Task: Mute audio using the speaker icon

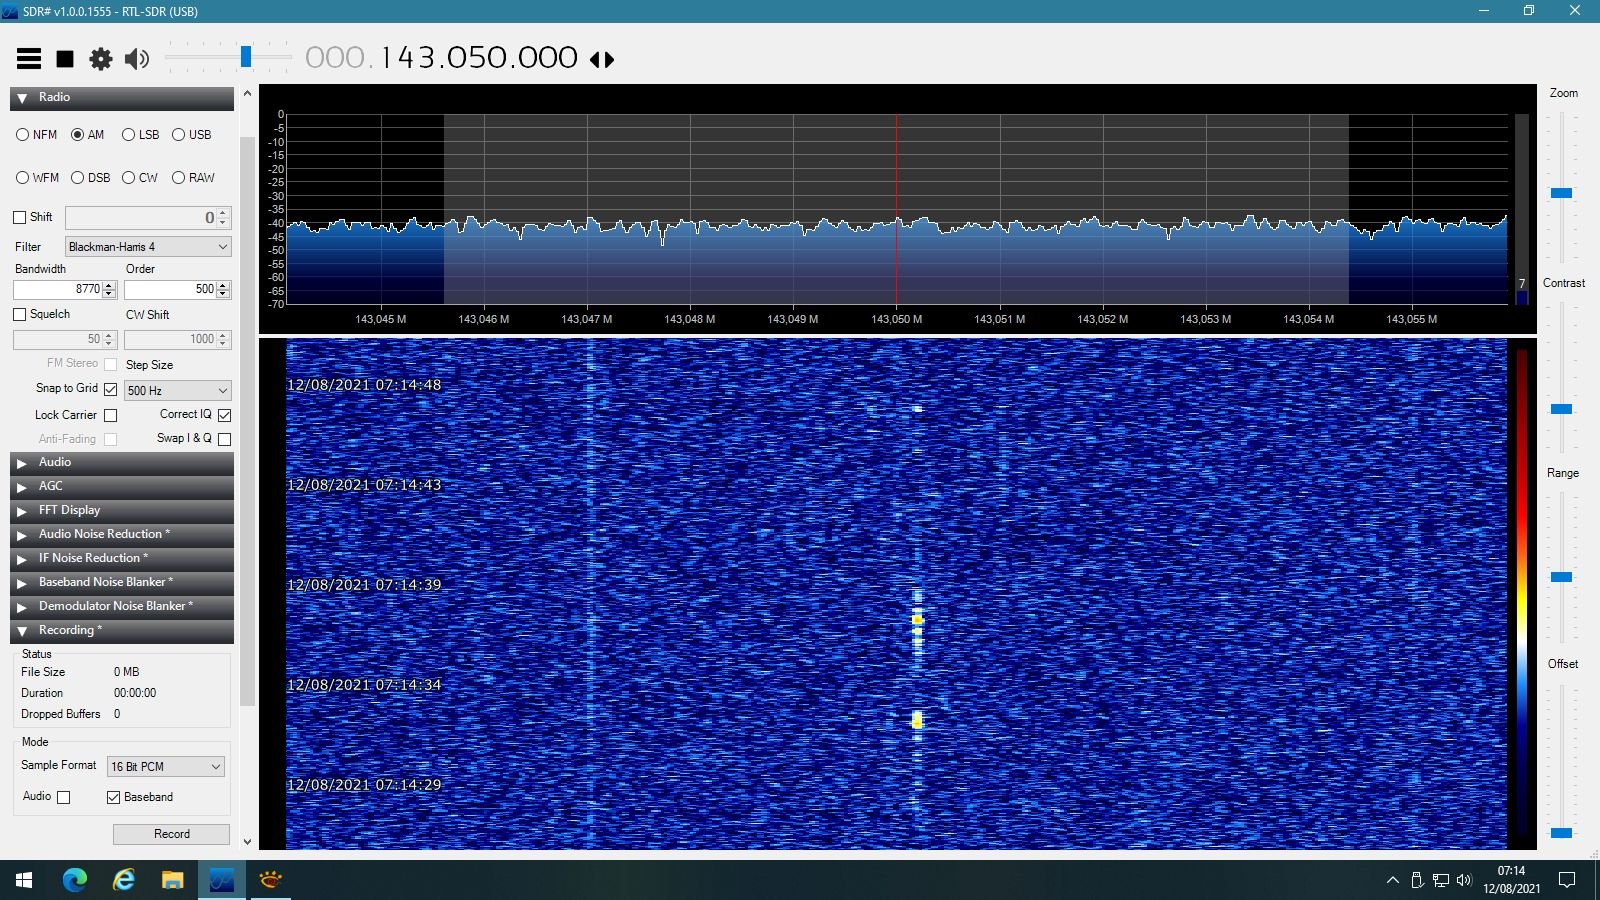Action: pos(137,59)
